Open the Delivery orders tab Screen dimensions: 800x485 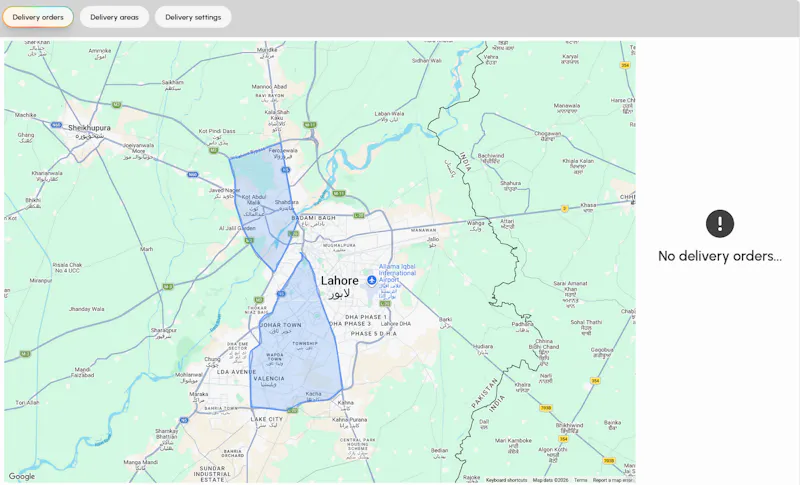coord(38,17)
